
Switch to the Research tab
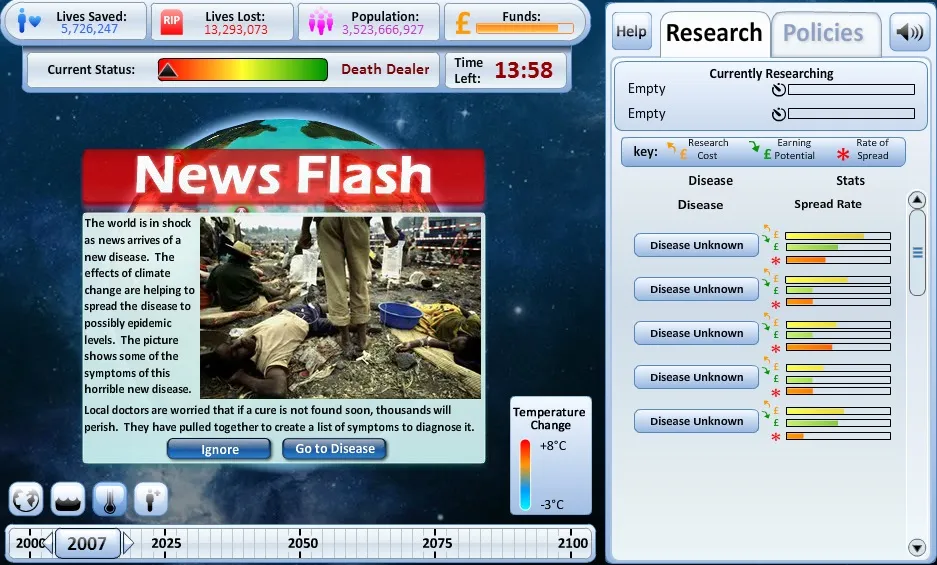[714, 33]
